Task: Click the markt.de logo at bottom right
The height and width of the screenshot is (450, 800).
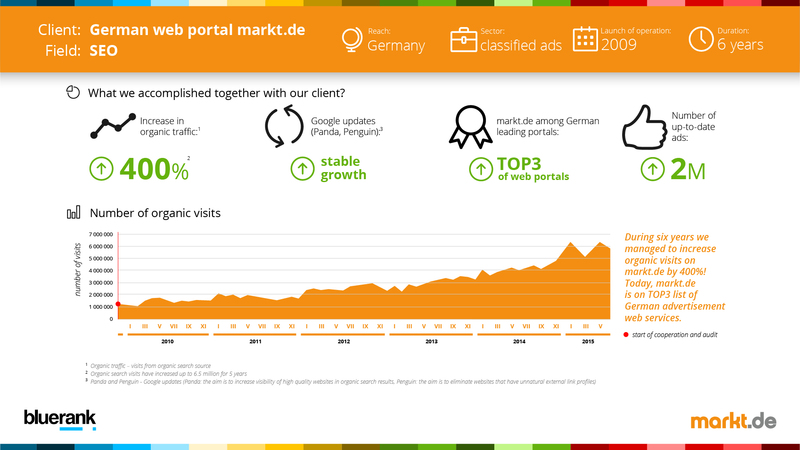Action: tap(733, 421)
